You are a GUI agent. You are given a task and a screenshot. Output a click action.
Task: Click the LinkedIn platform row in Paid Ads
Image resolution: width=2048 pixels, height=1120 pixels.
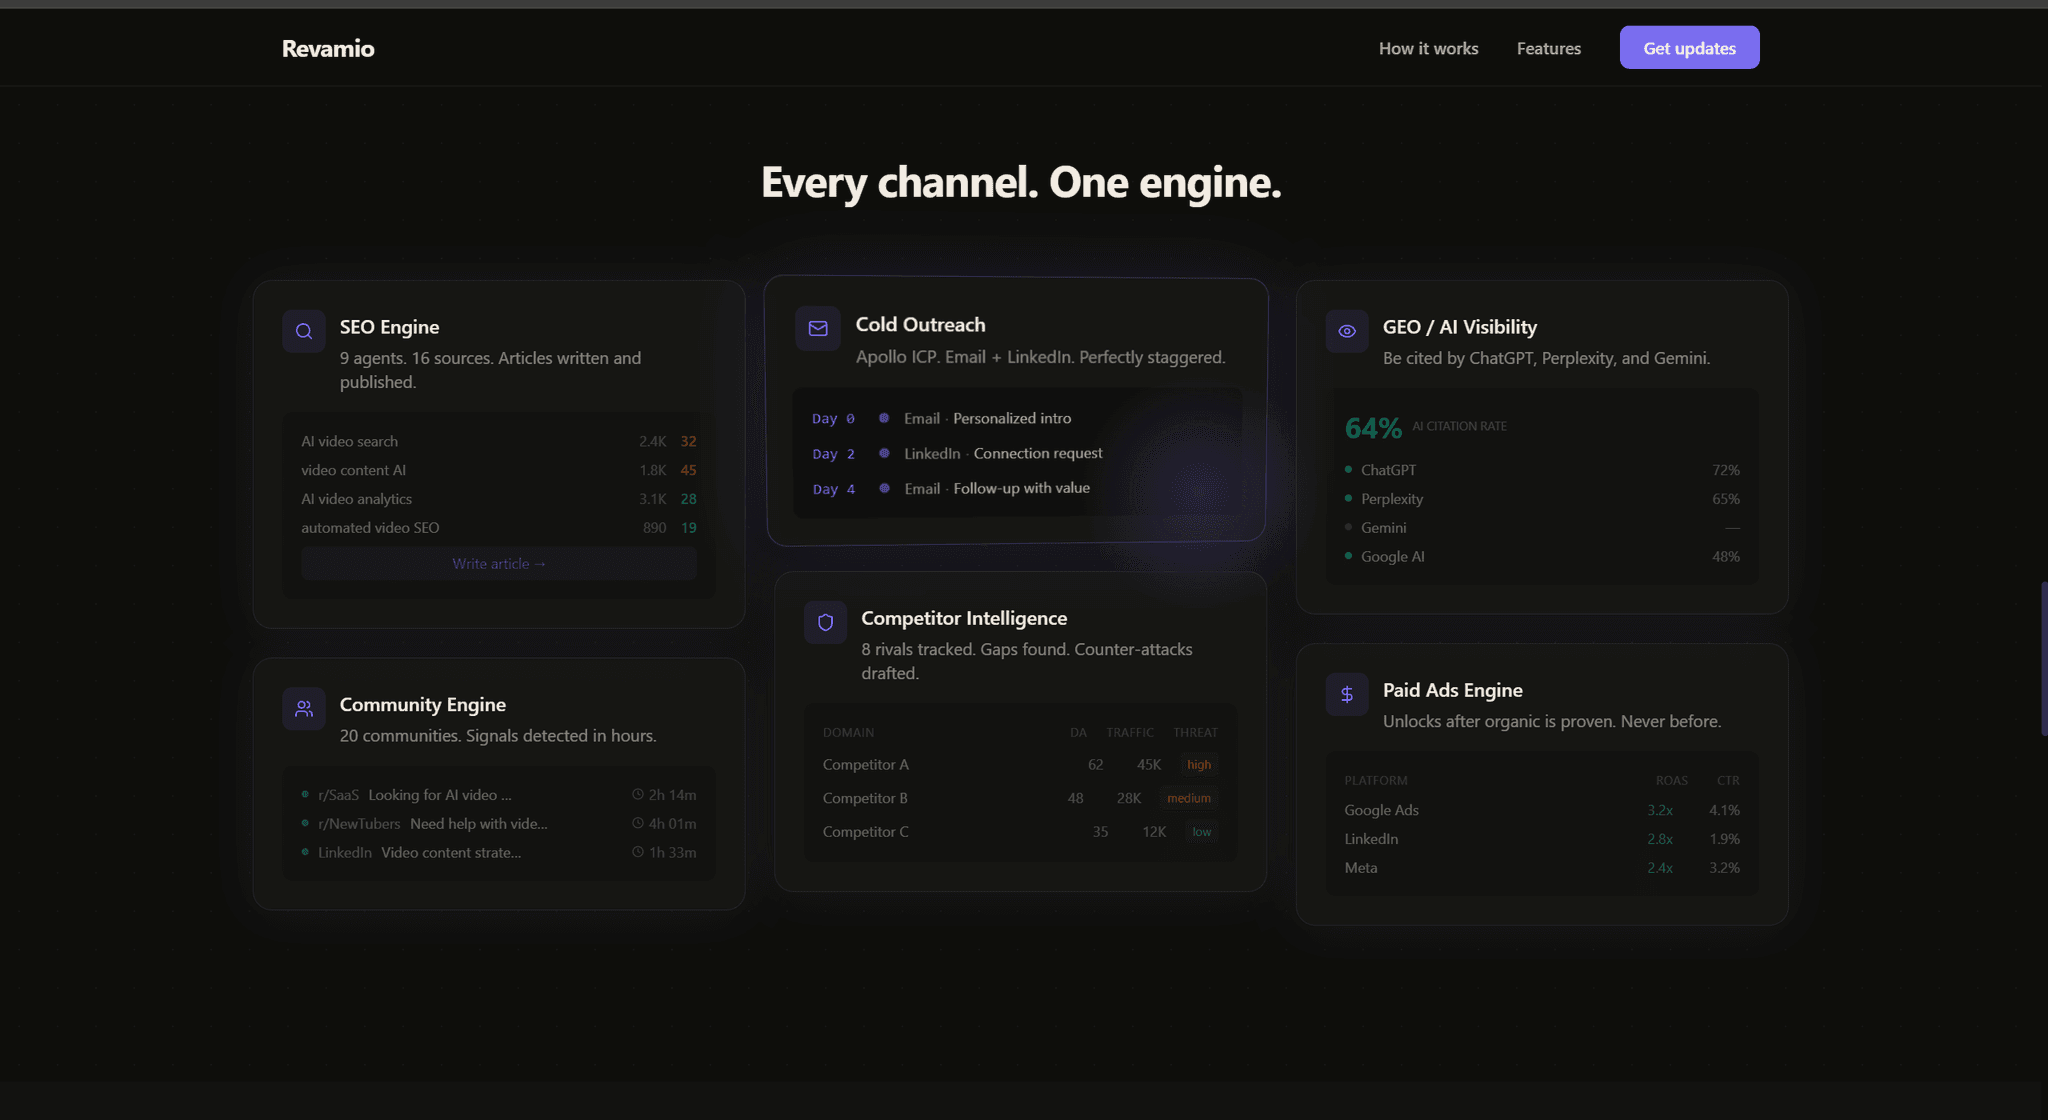click(1542, 839)
